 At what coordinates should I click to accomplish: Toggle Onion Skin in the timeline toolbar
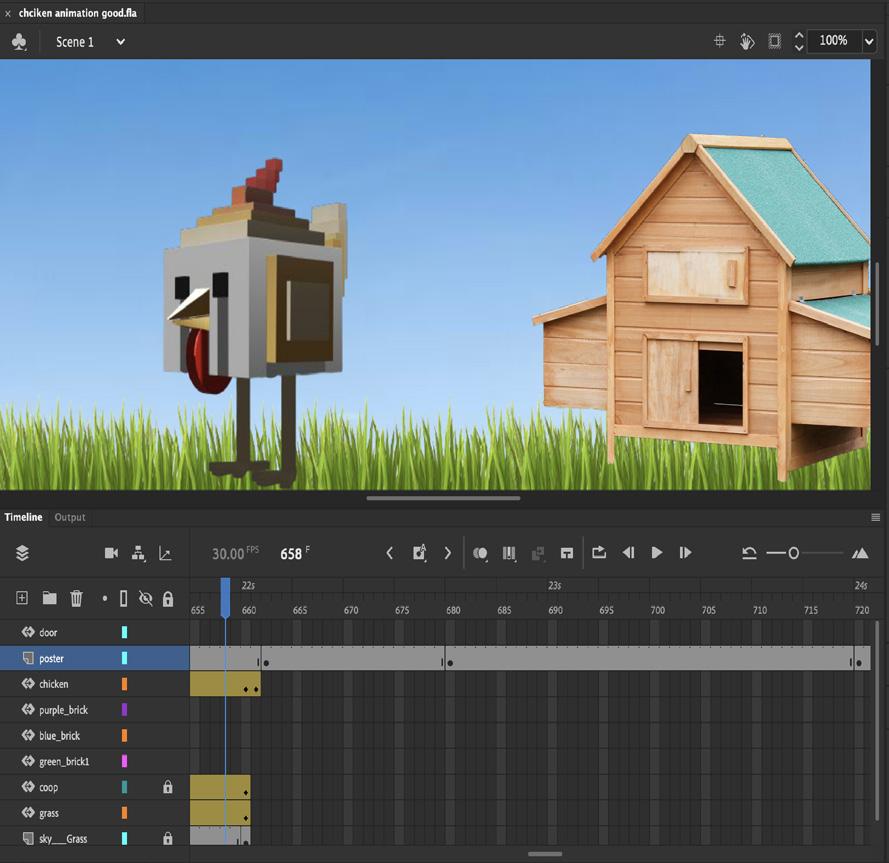coord(480,553)
